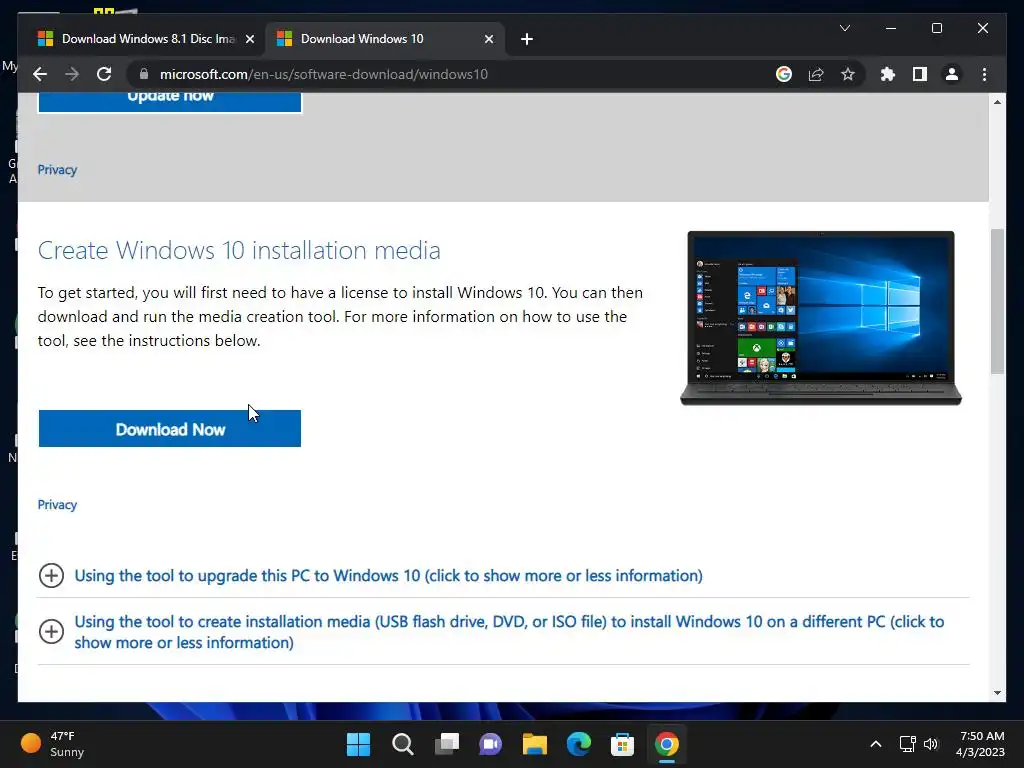Viewport: 1024px width, 768px height.
Task: Expand create installation media section plus icon
Action: pos(51,632)
